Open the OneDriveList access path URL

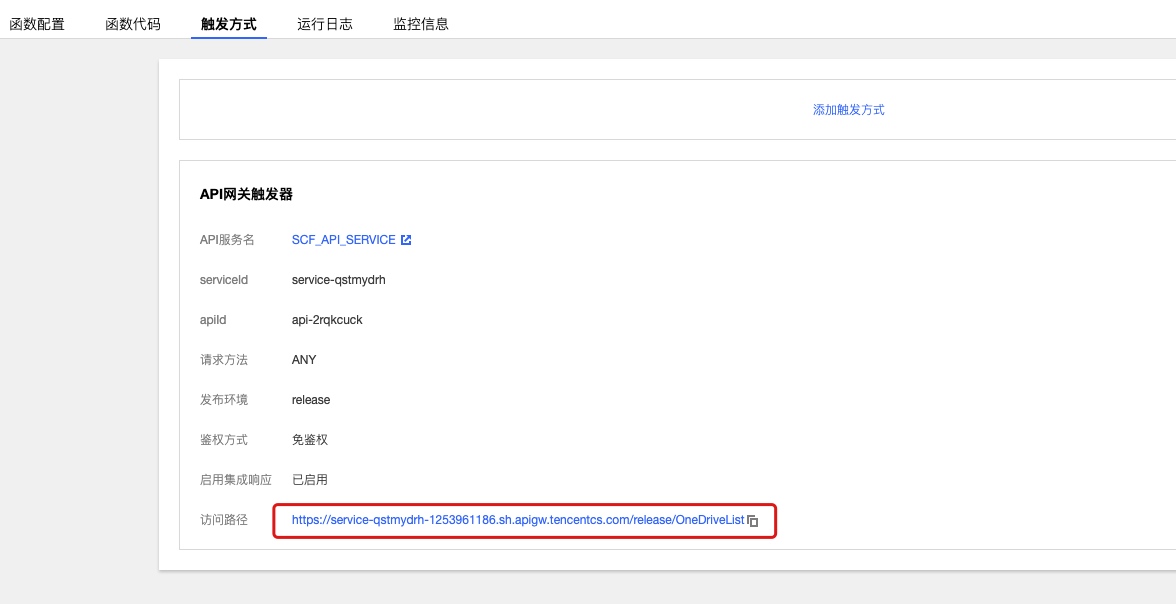click(517, 520)
